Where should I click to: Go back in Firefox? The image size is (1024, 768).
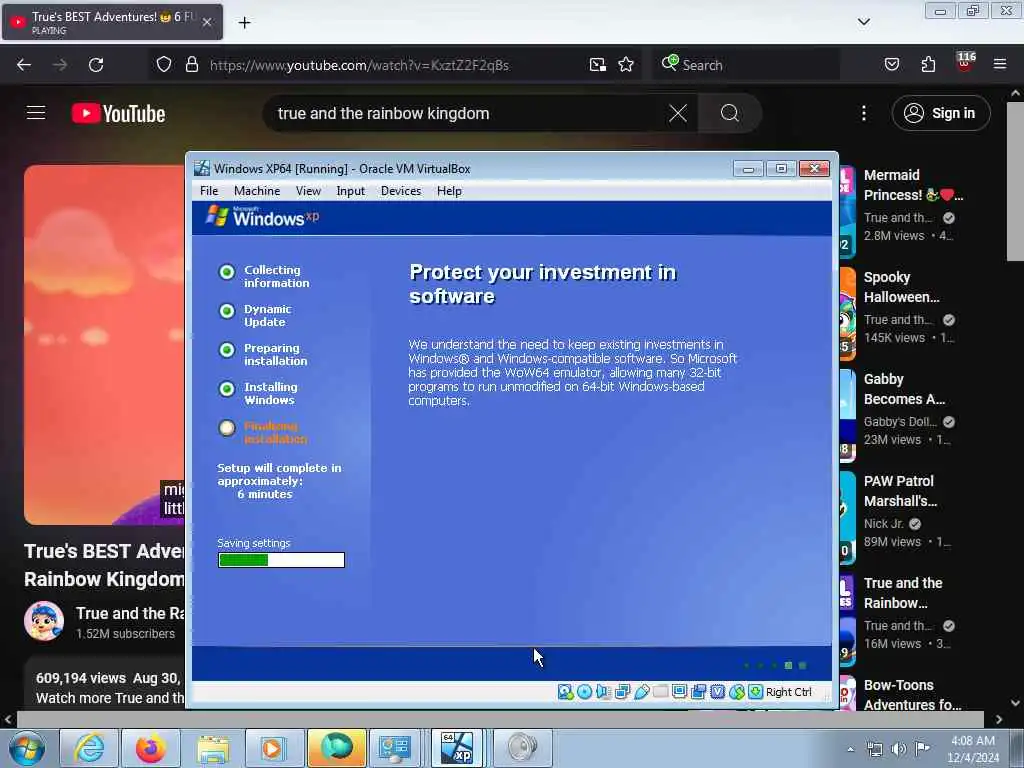(x=24, y=65)
